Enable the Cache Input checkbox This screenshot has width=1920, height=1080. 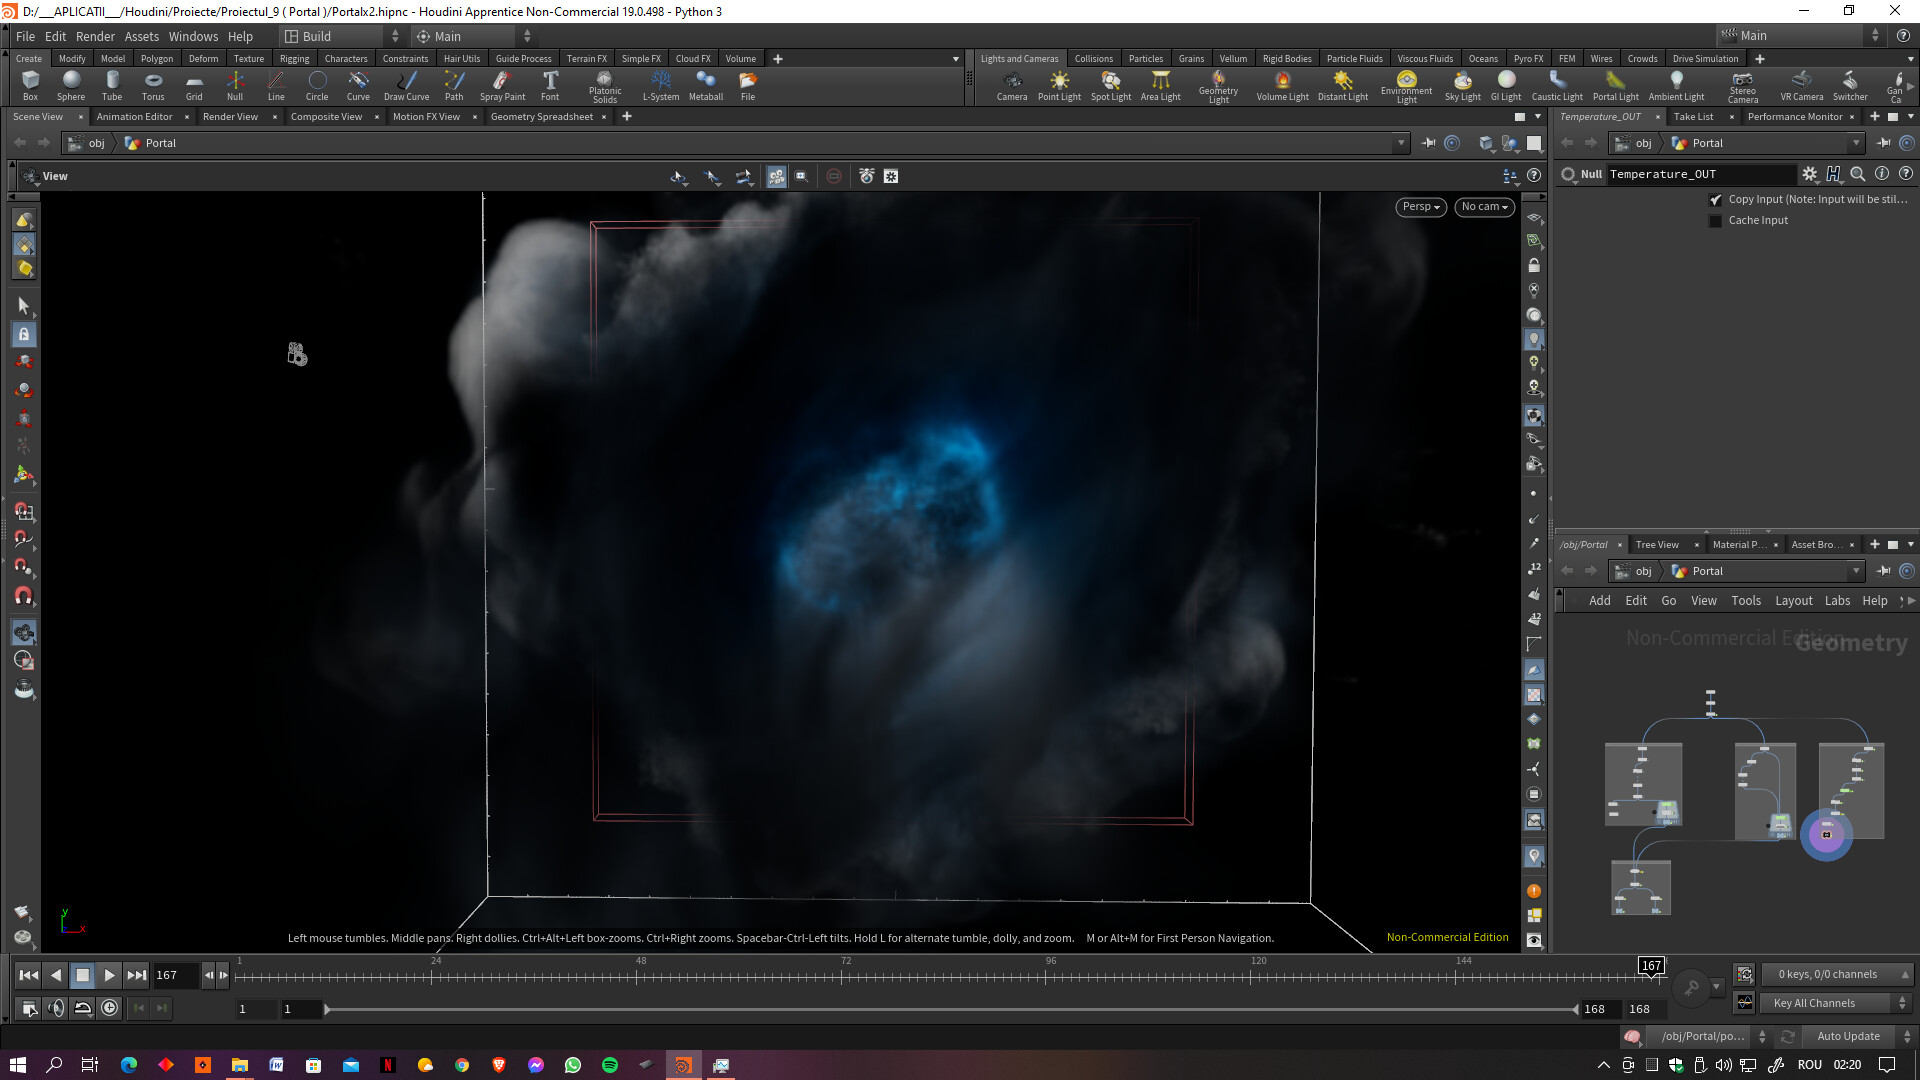pos(1716,220)
